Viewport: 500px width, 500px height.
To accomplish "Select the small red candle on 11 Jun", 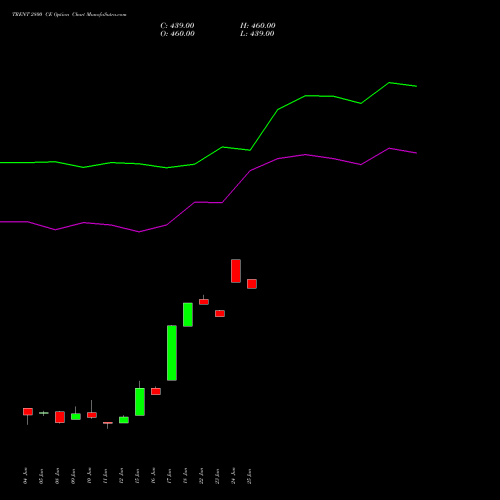I will tap(108, 423).
